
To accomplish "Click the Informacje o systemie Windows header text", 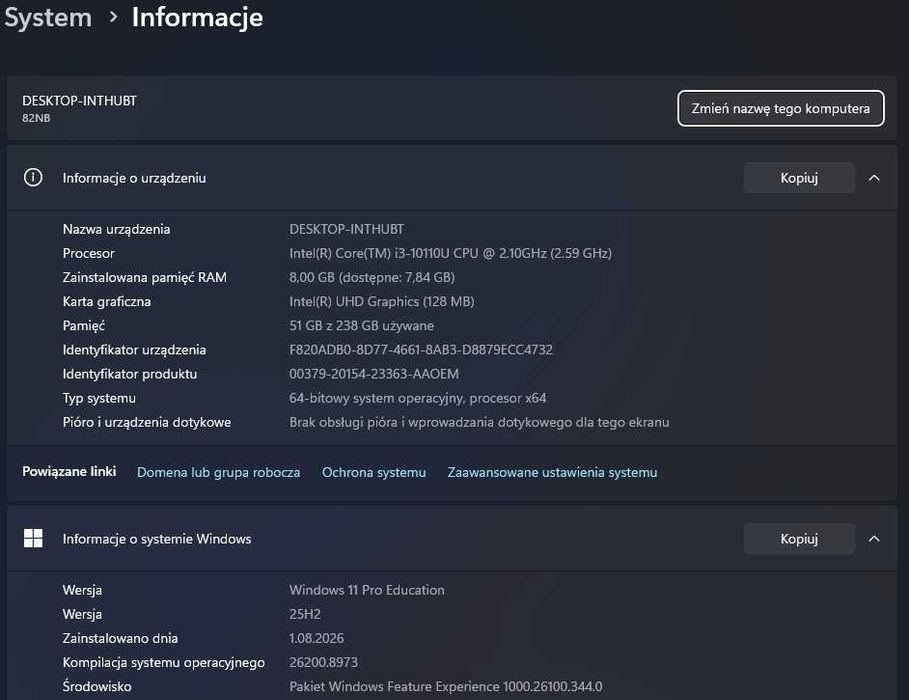I will [x=157, y=539].
